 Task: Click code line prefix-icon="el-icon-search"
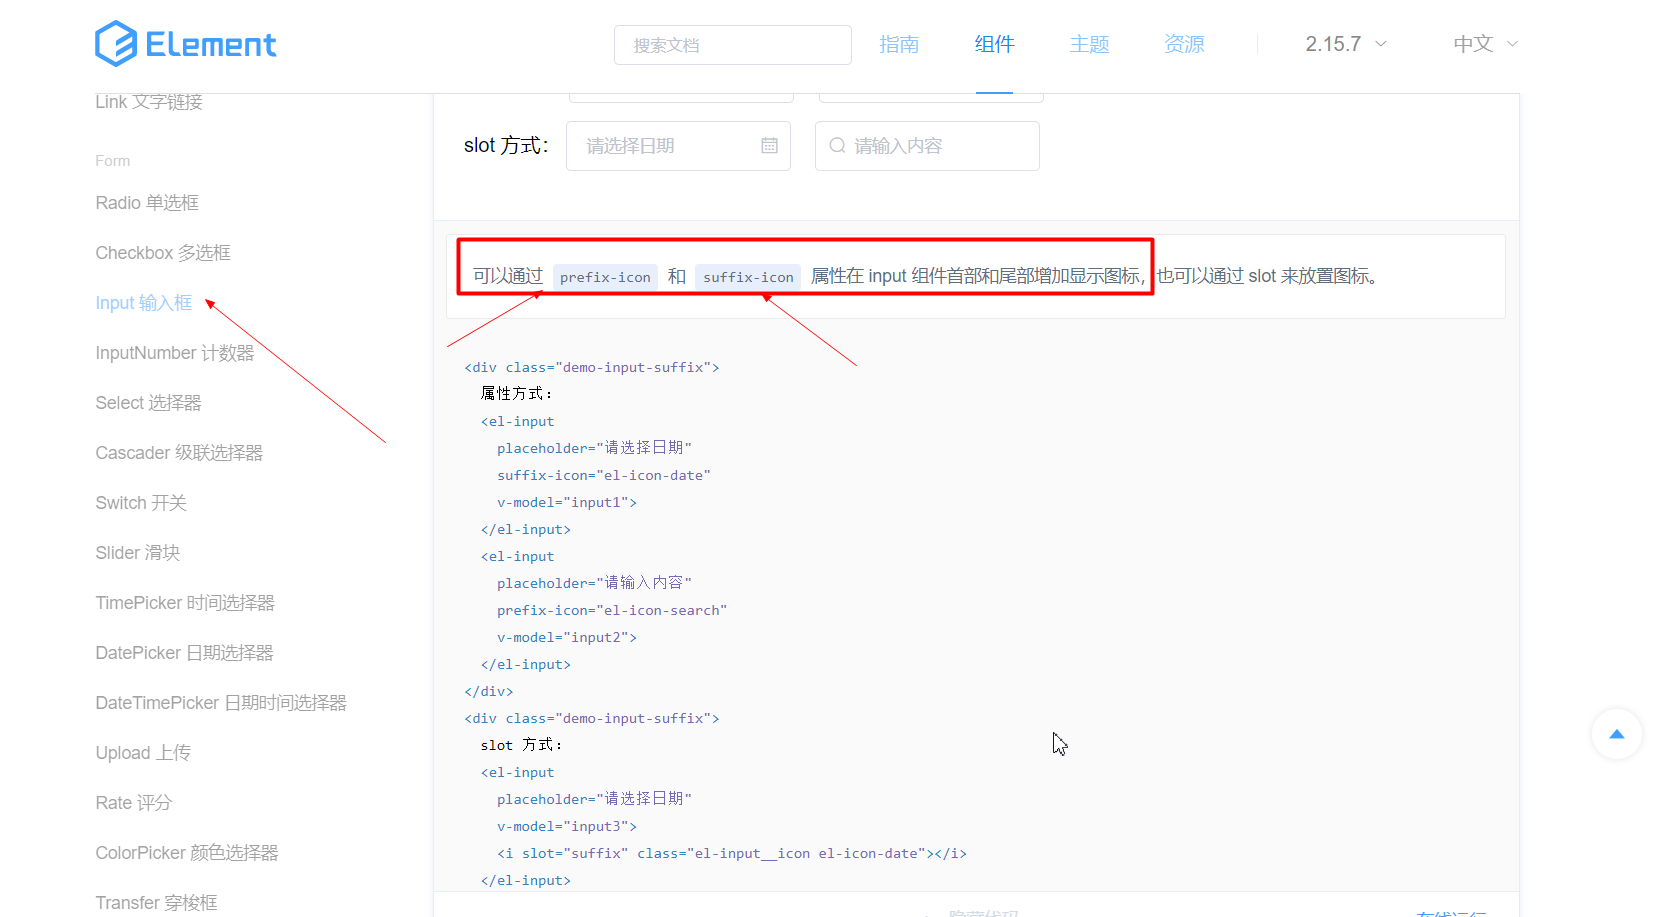[612, 610]
